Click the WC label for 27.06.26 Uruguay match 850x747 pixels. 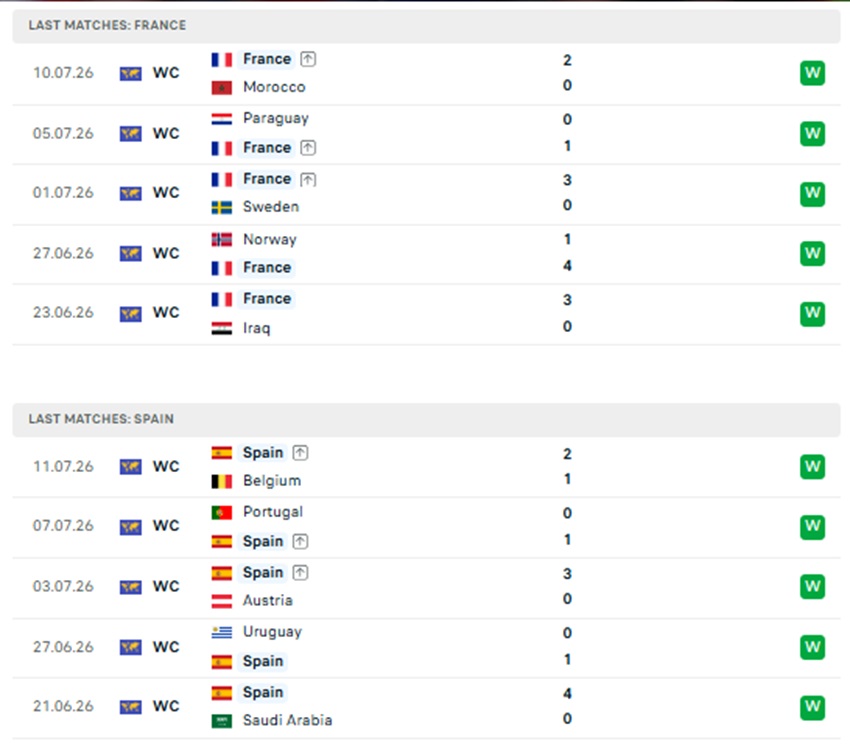(166, 647)
